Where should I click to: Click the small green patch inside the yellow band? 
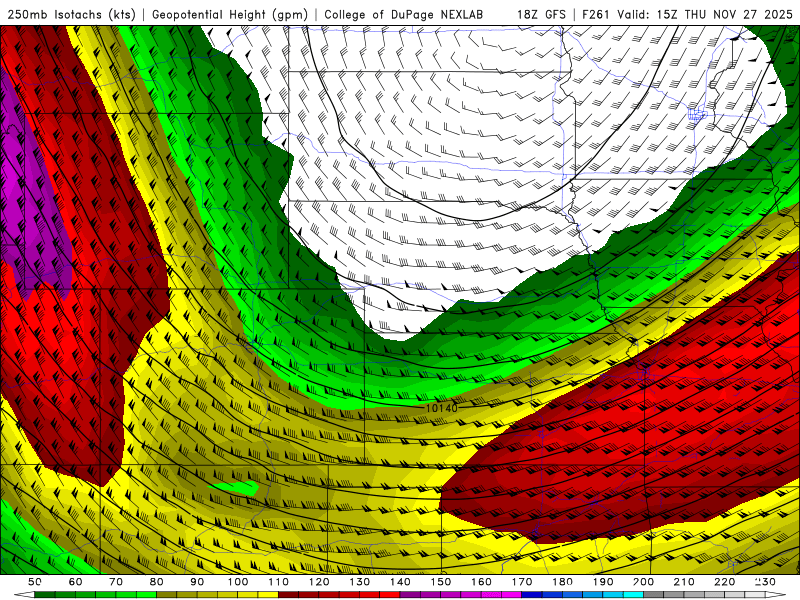click(x=236, y=487)
